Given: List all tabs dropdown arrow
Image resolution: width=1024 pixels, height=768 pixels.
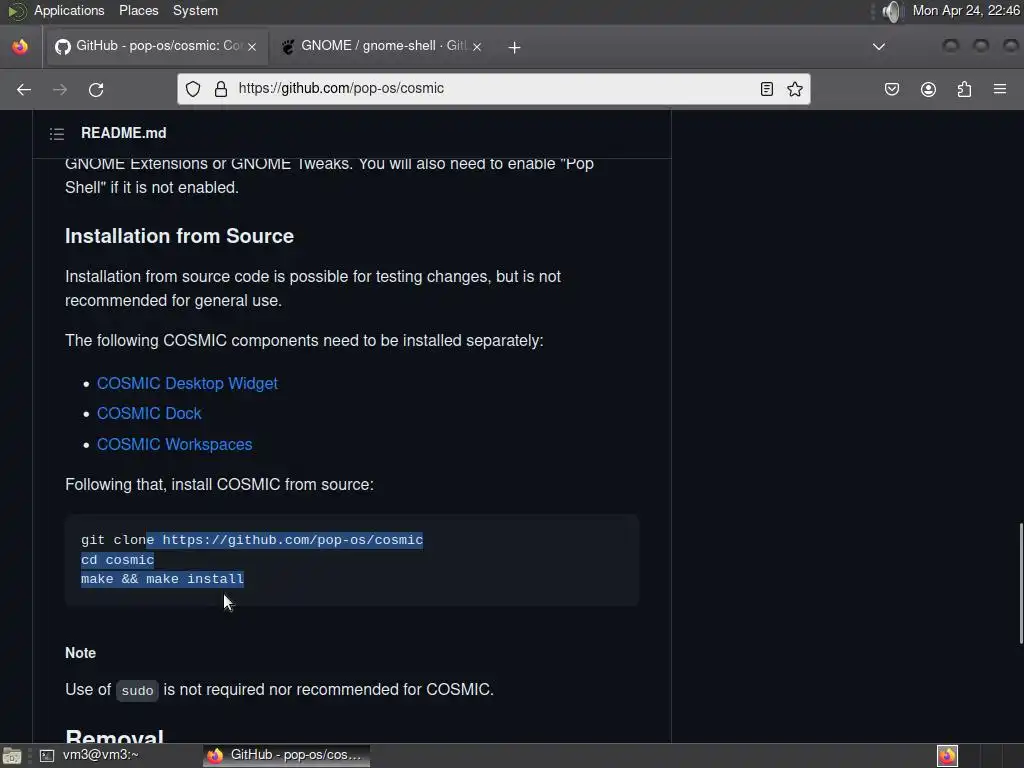Looking at the screenshot, I should pyautogui.click(x=879, y=47).
